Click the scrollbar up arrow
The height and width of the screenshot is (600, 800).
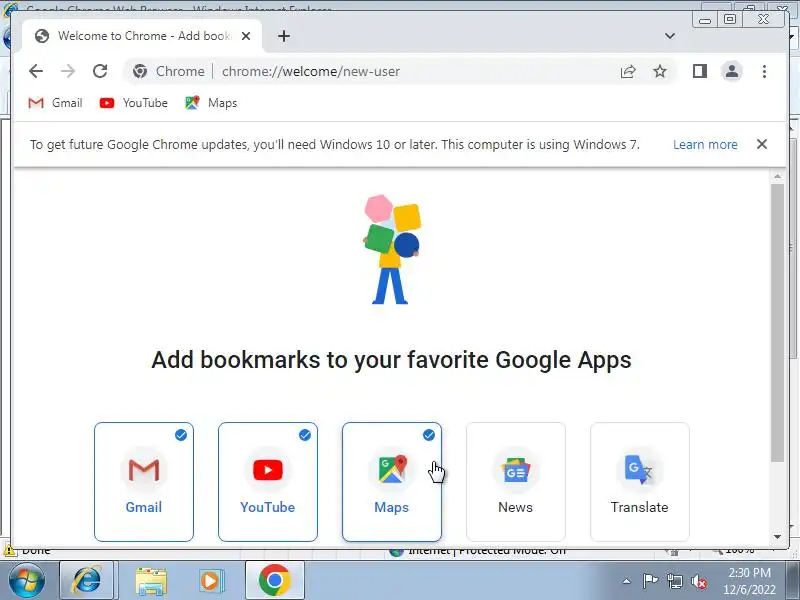[777, 177]
